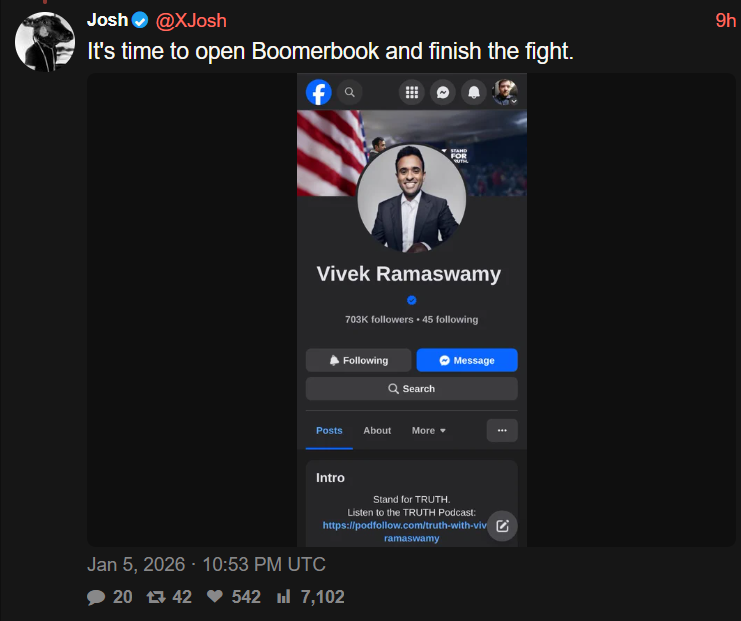View post analytics bar chart icon
The width and height of the screenshot is (741, 621).
[x=284, y=596]
